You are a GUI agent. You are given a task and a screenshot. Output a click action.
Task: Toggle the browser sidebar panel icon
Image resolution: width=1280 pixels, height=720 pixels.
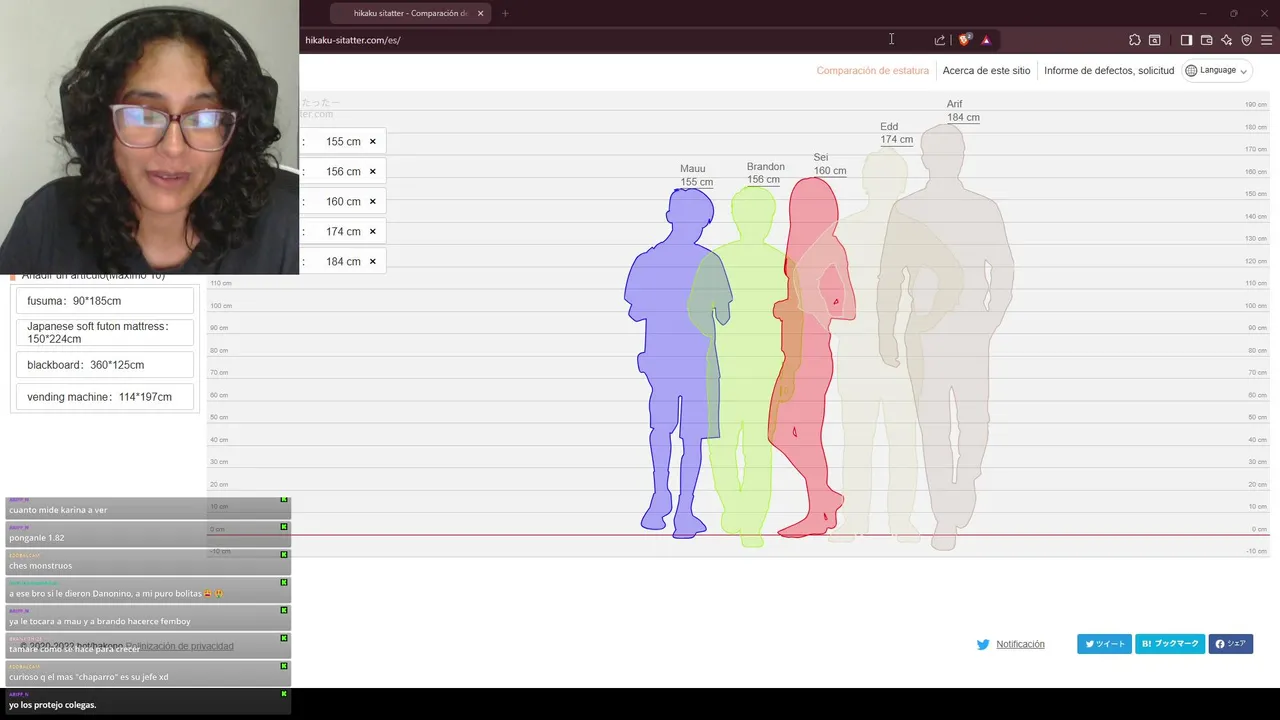[1186, 40]
